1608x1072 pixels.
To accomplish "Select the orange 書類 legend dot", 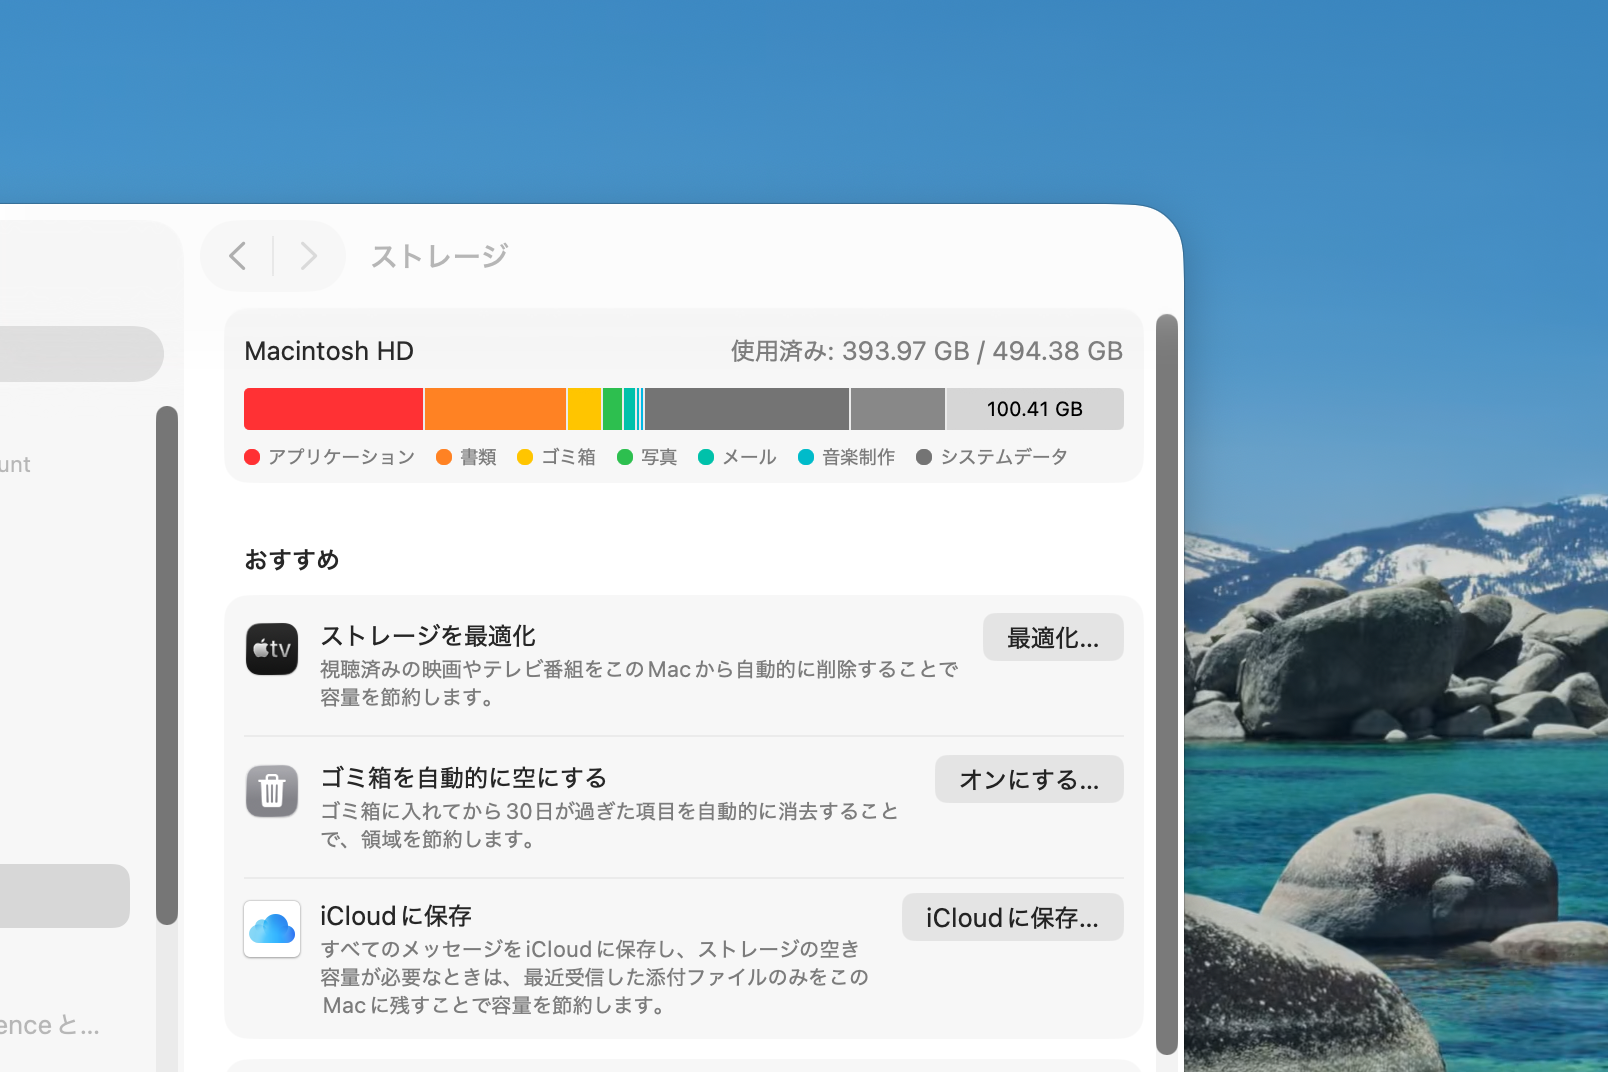I will (x=444, y=457).
